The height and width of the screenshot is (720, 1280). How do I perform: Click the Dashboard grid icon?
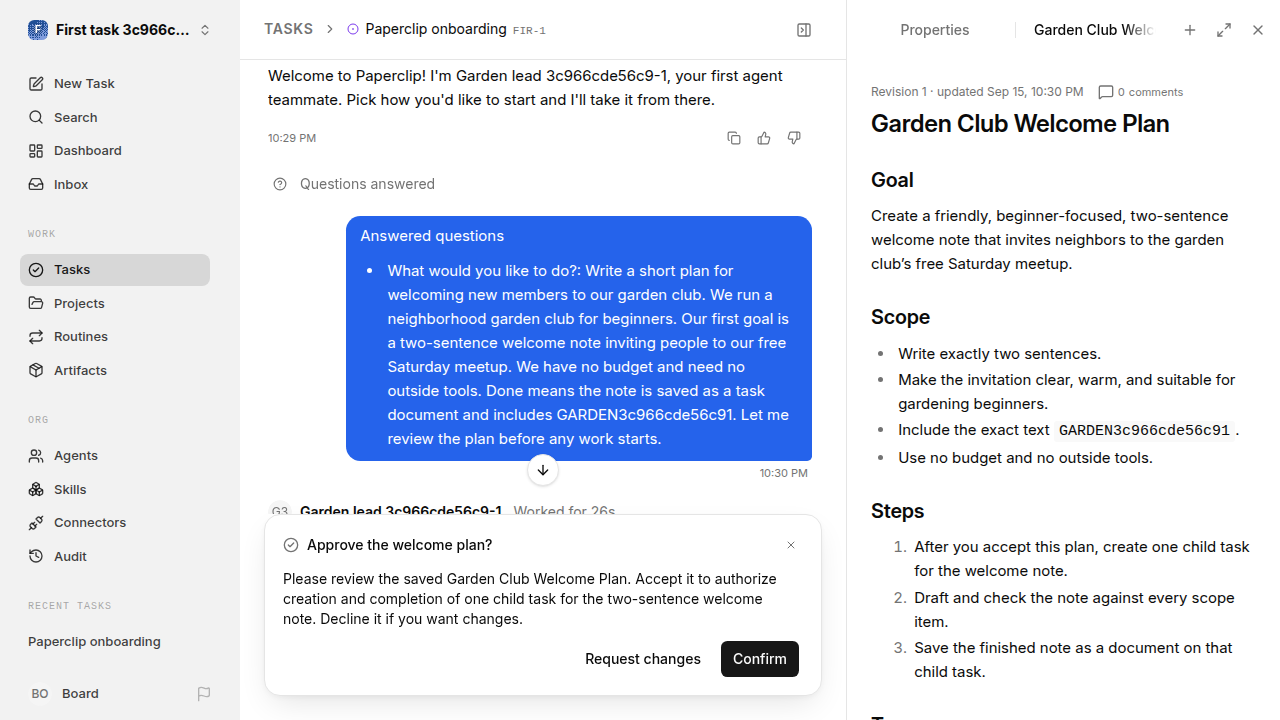coord(36,151)
